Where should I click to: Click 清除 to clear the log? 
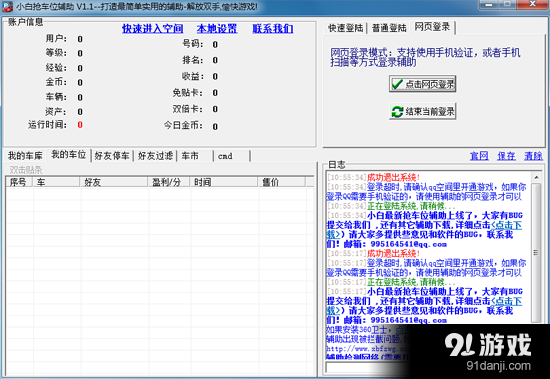point(533,156)
